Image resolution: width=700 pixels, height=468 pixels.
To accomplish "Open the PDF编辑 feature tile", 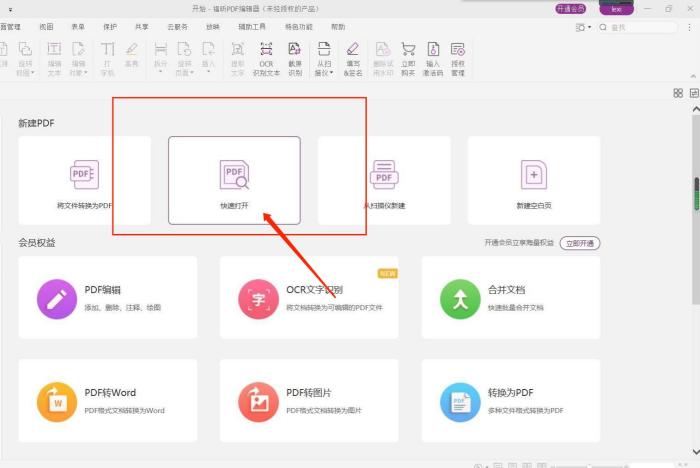I will 108,298.
